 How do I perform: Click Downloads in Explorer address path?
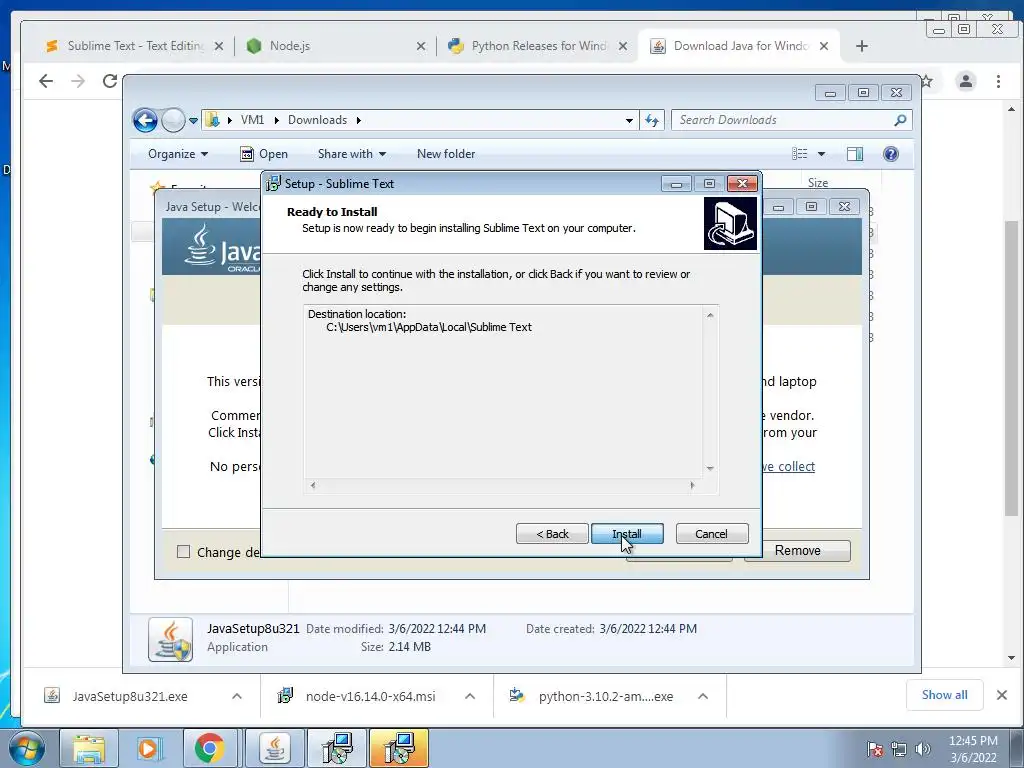(317, 120)
